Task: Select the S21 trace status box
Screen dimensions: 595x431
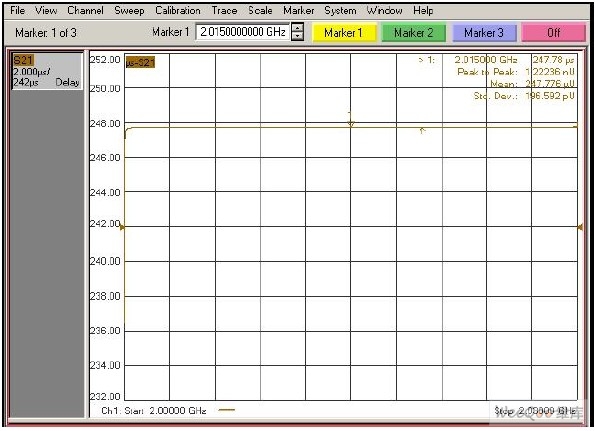Action: coord(47,71)
